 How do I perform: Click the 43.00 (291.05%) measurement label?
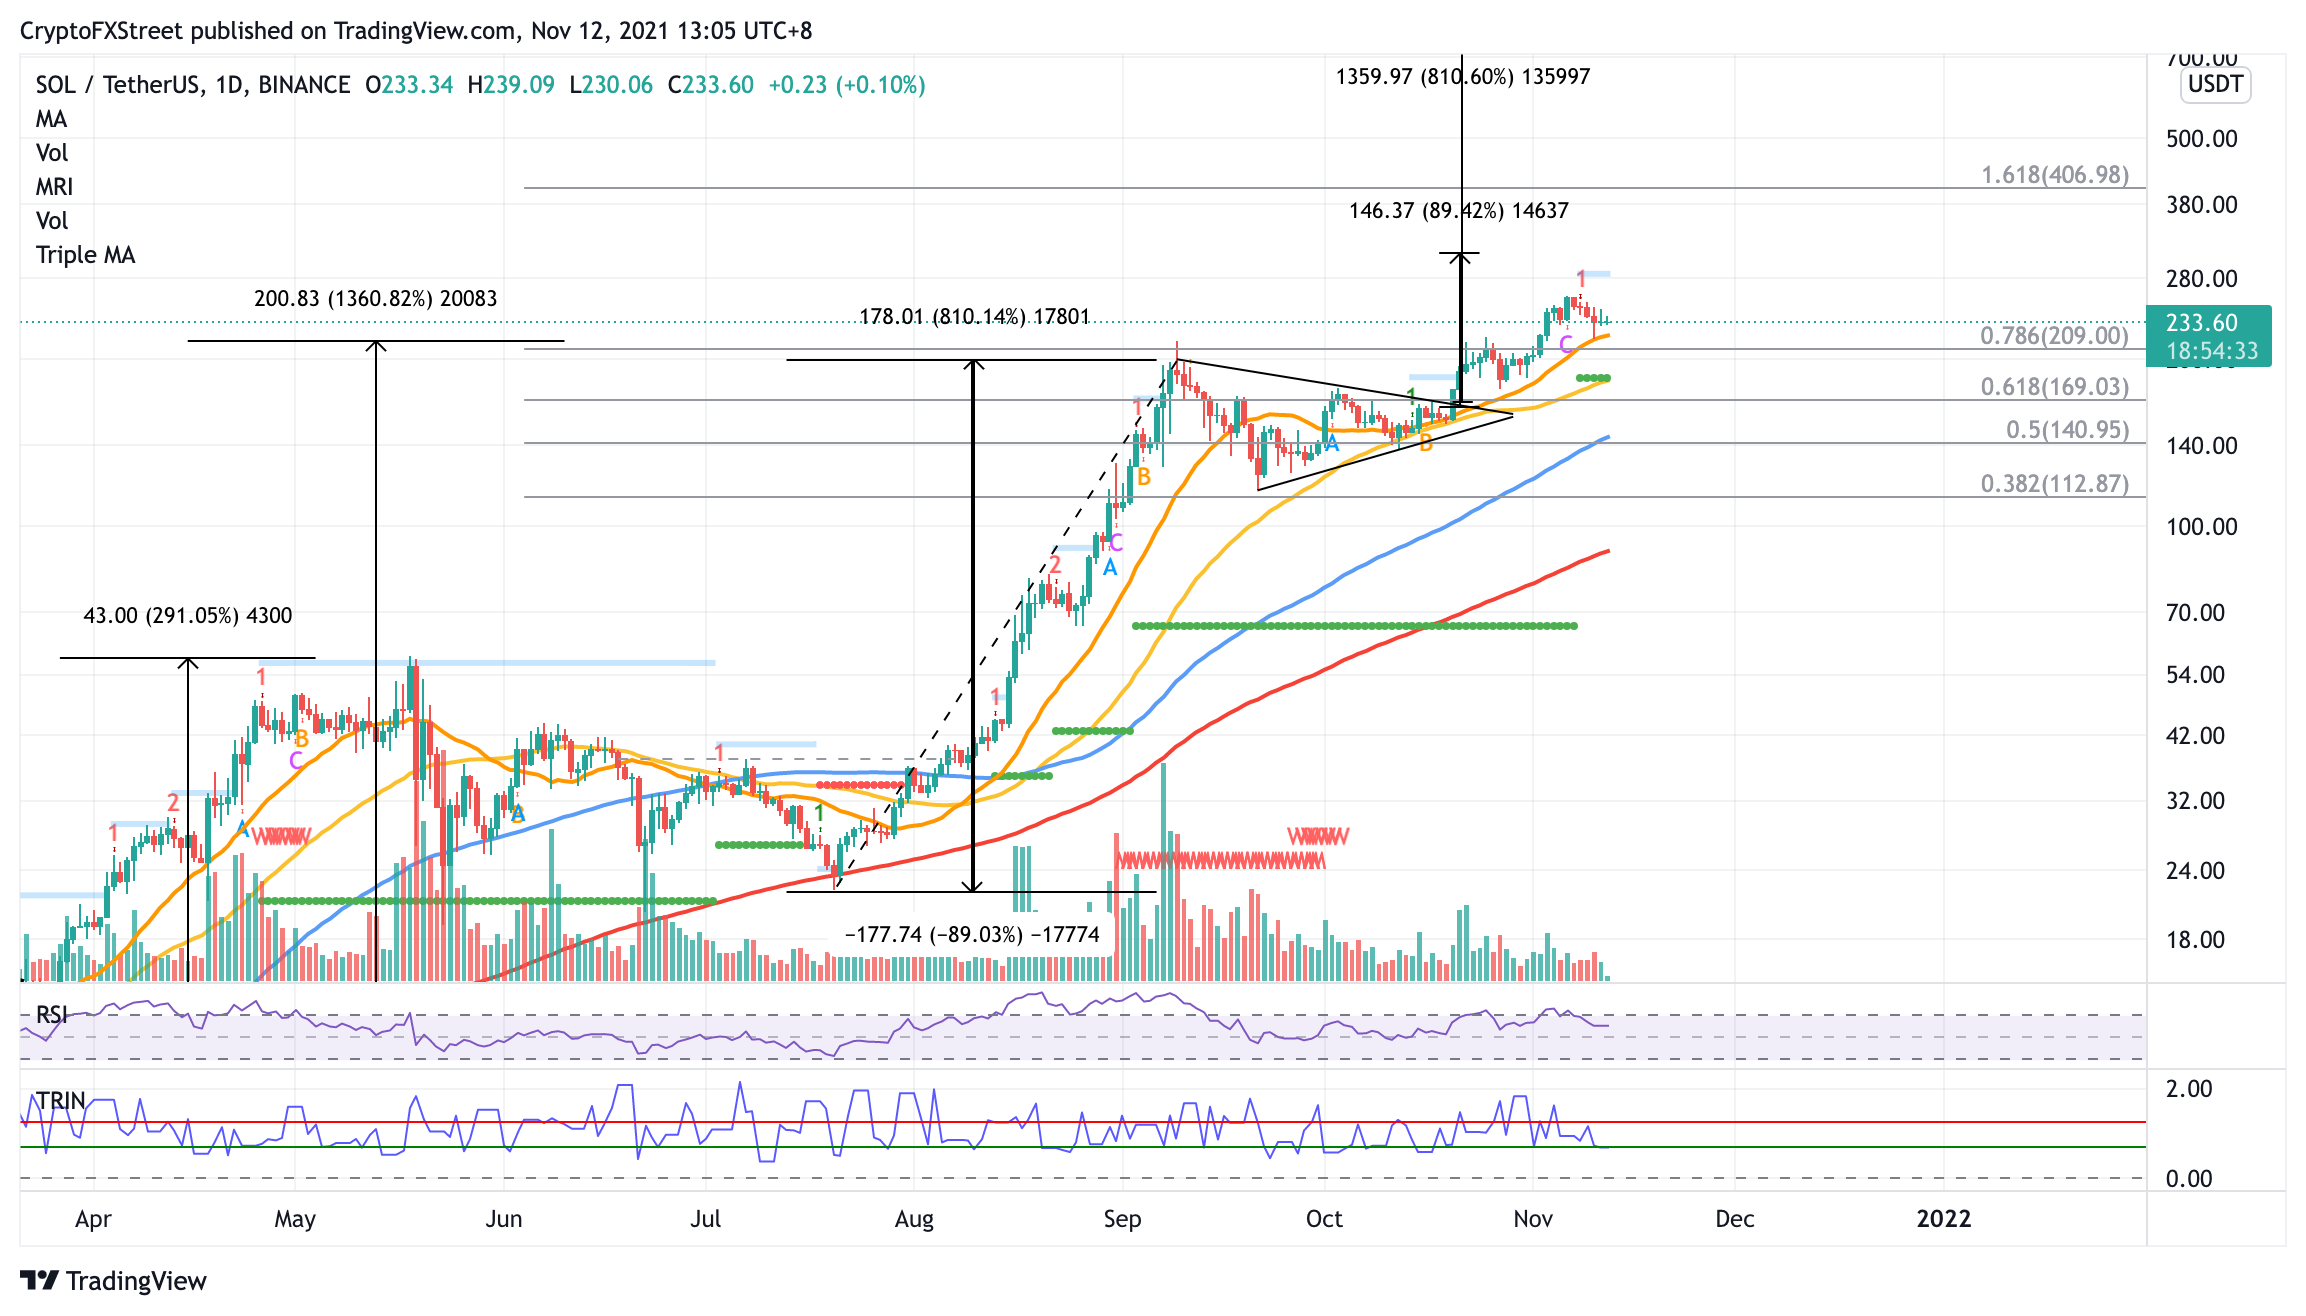[x=188, y=615]
